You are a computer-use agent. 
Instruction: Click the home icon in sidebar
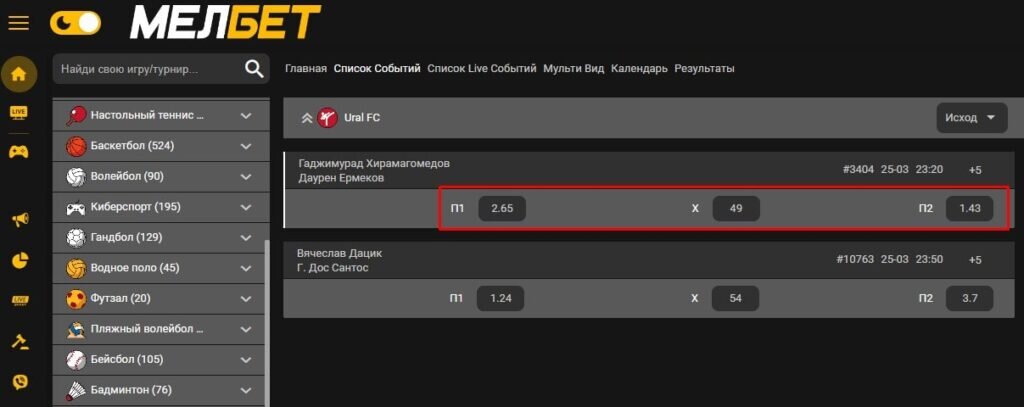18,74
